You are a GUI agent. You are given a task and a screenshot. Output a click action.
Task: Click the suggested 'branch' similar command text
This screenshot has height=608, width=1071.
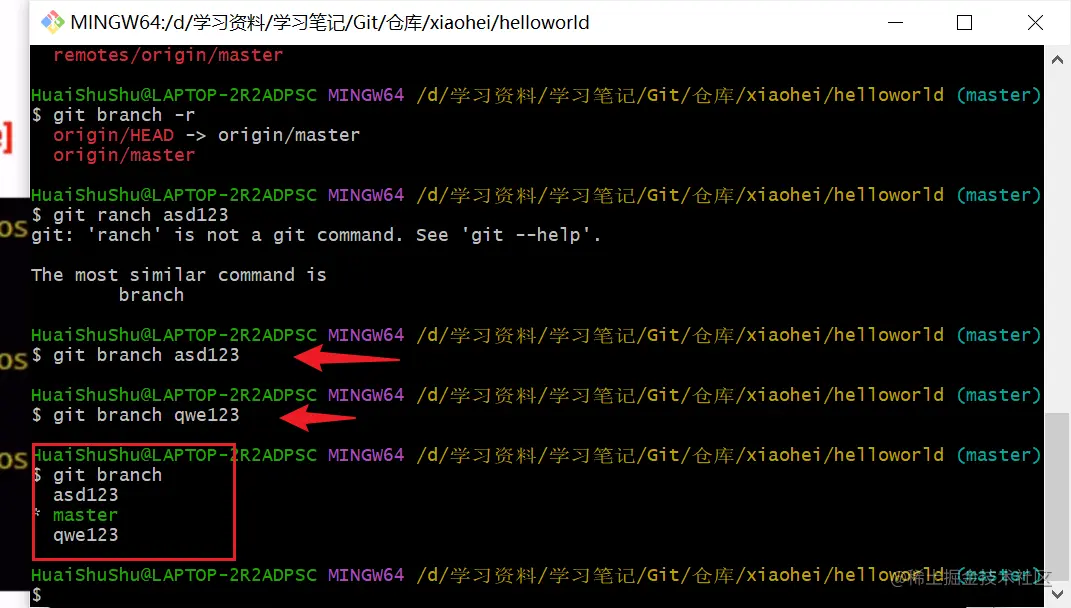point(151,295)
